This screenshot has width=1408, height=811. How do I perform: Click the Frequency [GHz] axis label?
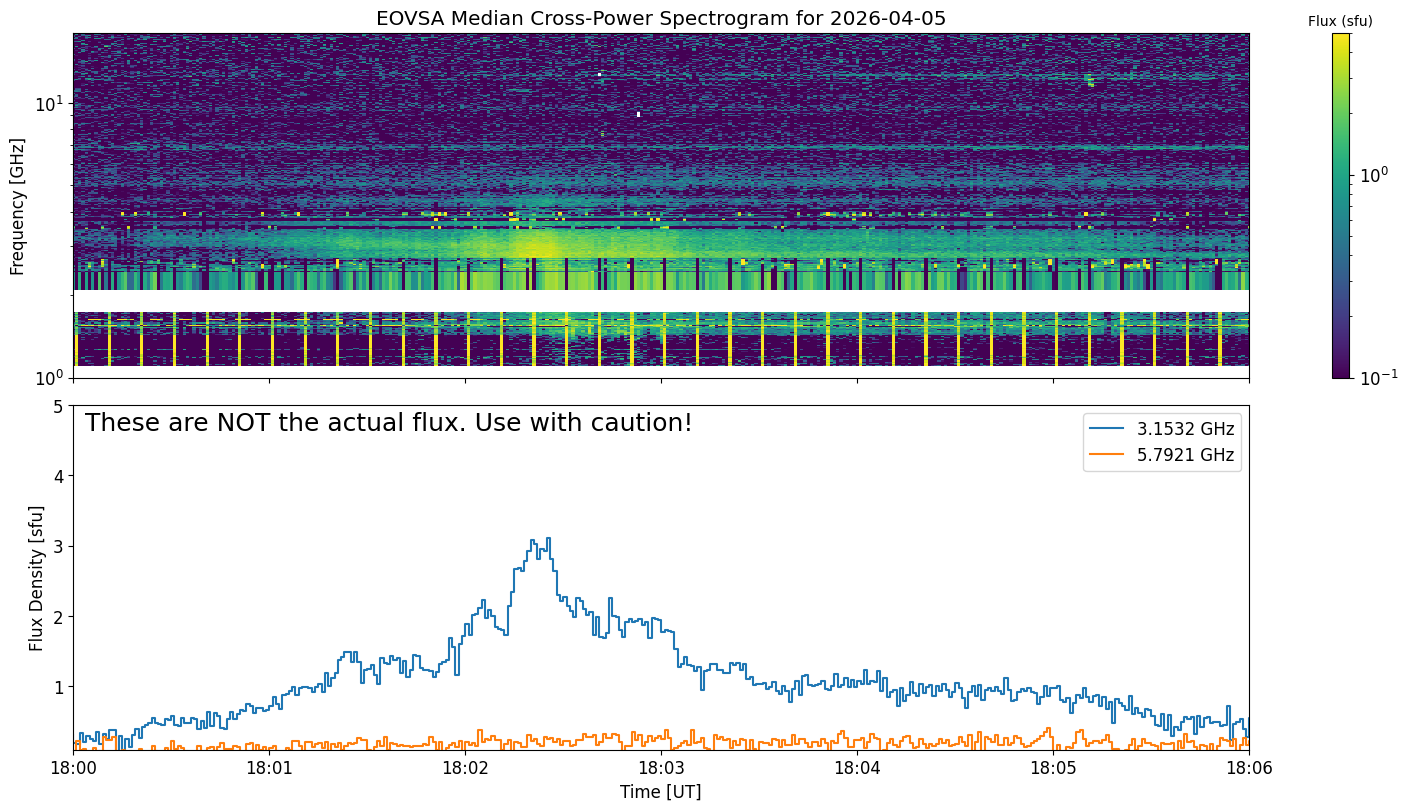point(17,206)
